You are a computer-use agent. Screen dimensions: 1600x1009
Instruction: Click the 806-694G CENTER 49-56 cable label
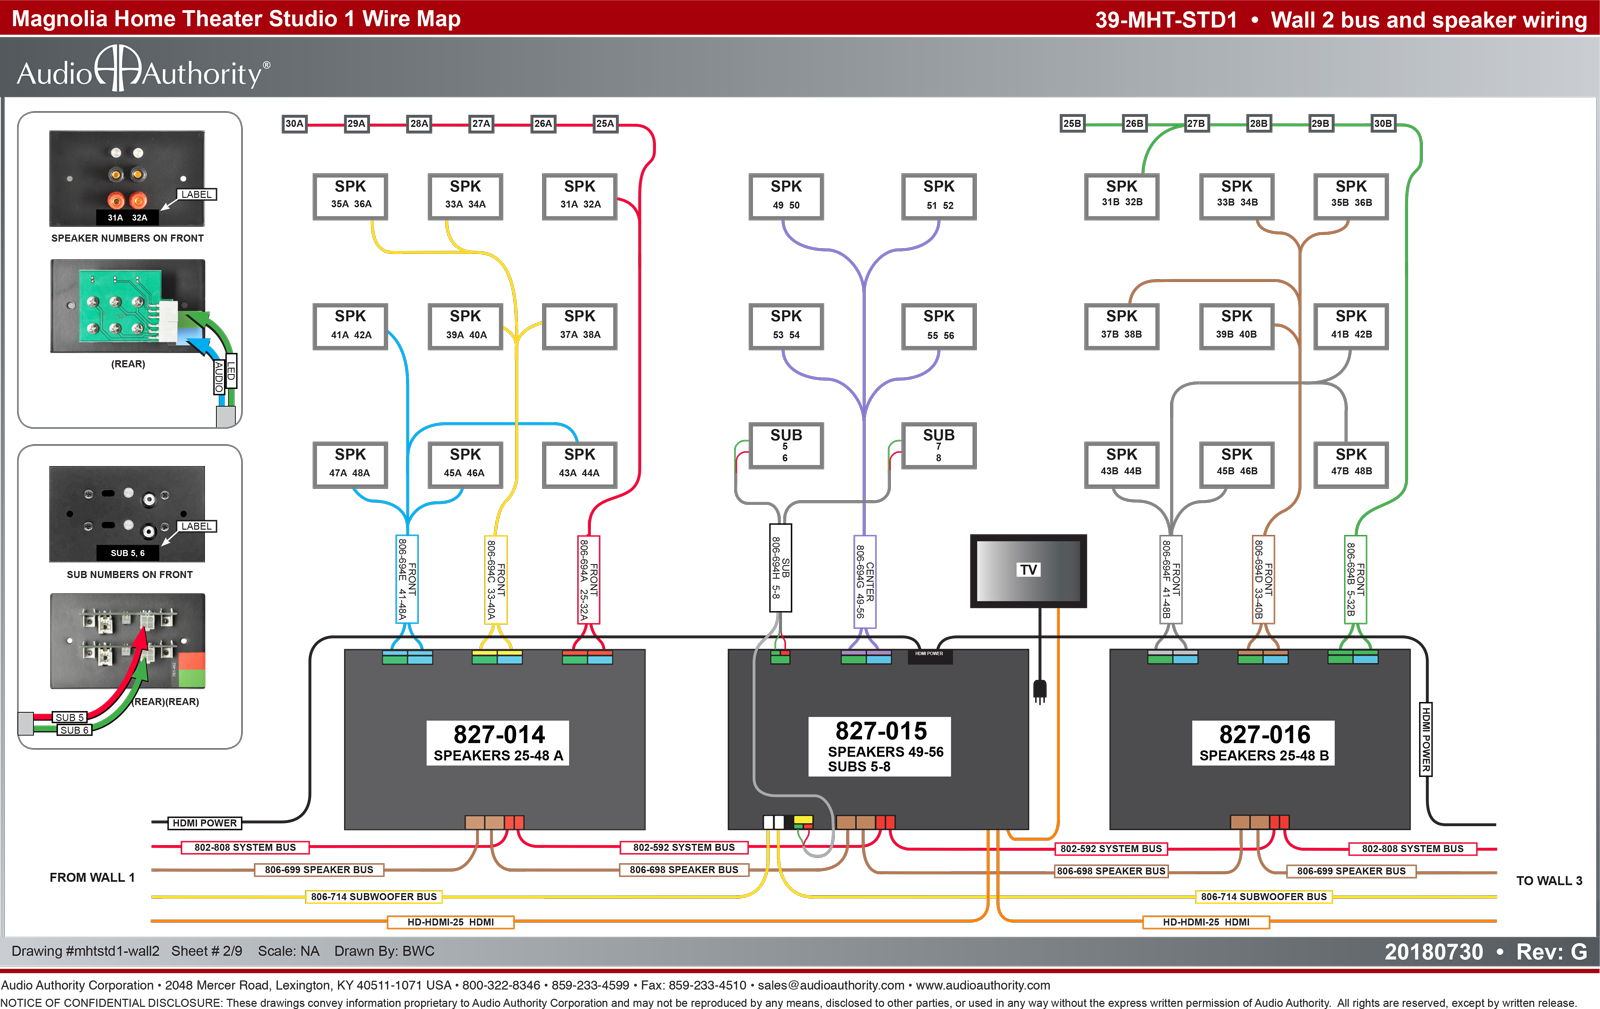[x=864, y=581]
